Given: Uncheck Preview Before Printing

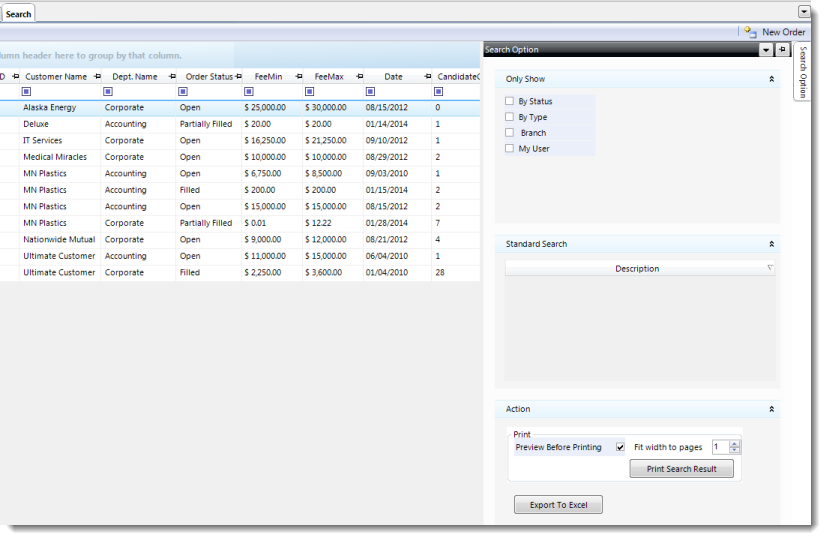Looking at the screenshot, I should pos(620,447).
